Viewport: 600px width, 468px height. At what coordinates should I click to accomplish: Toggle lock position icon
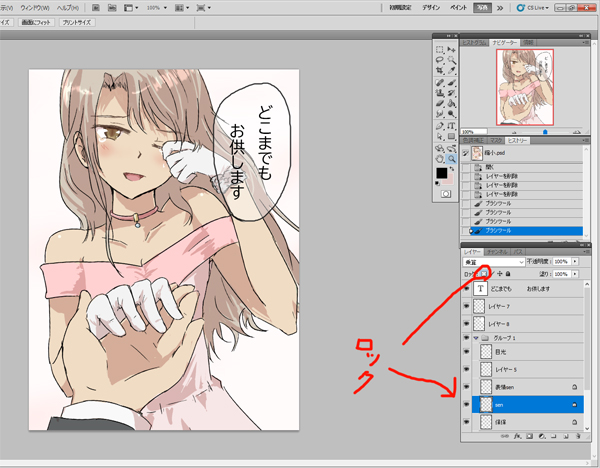pos(500,274)
